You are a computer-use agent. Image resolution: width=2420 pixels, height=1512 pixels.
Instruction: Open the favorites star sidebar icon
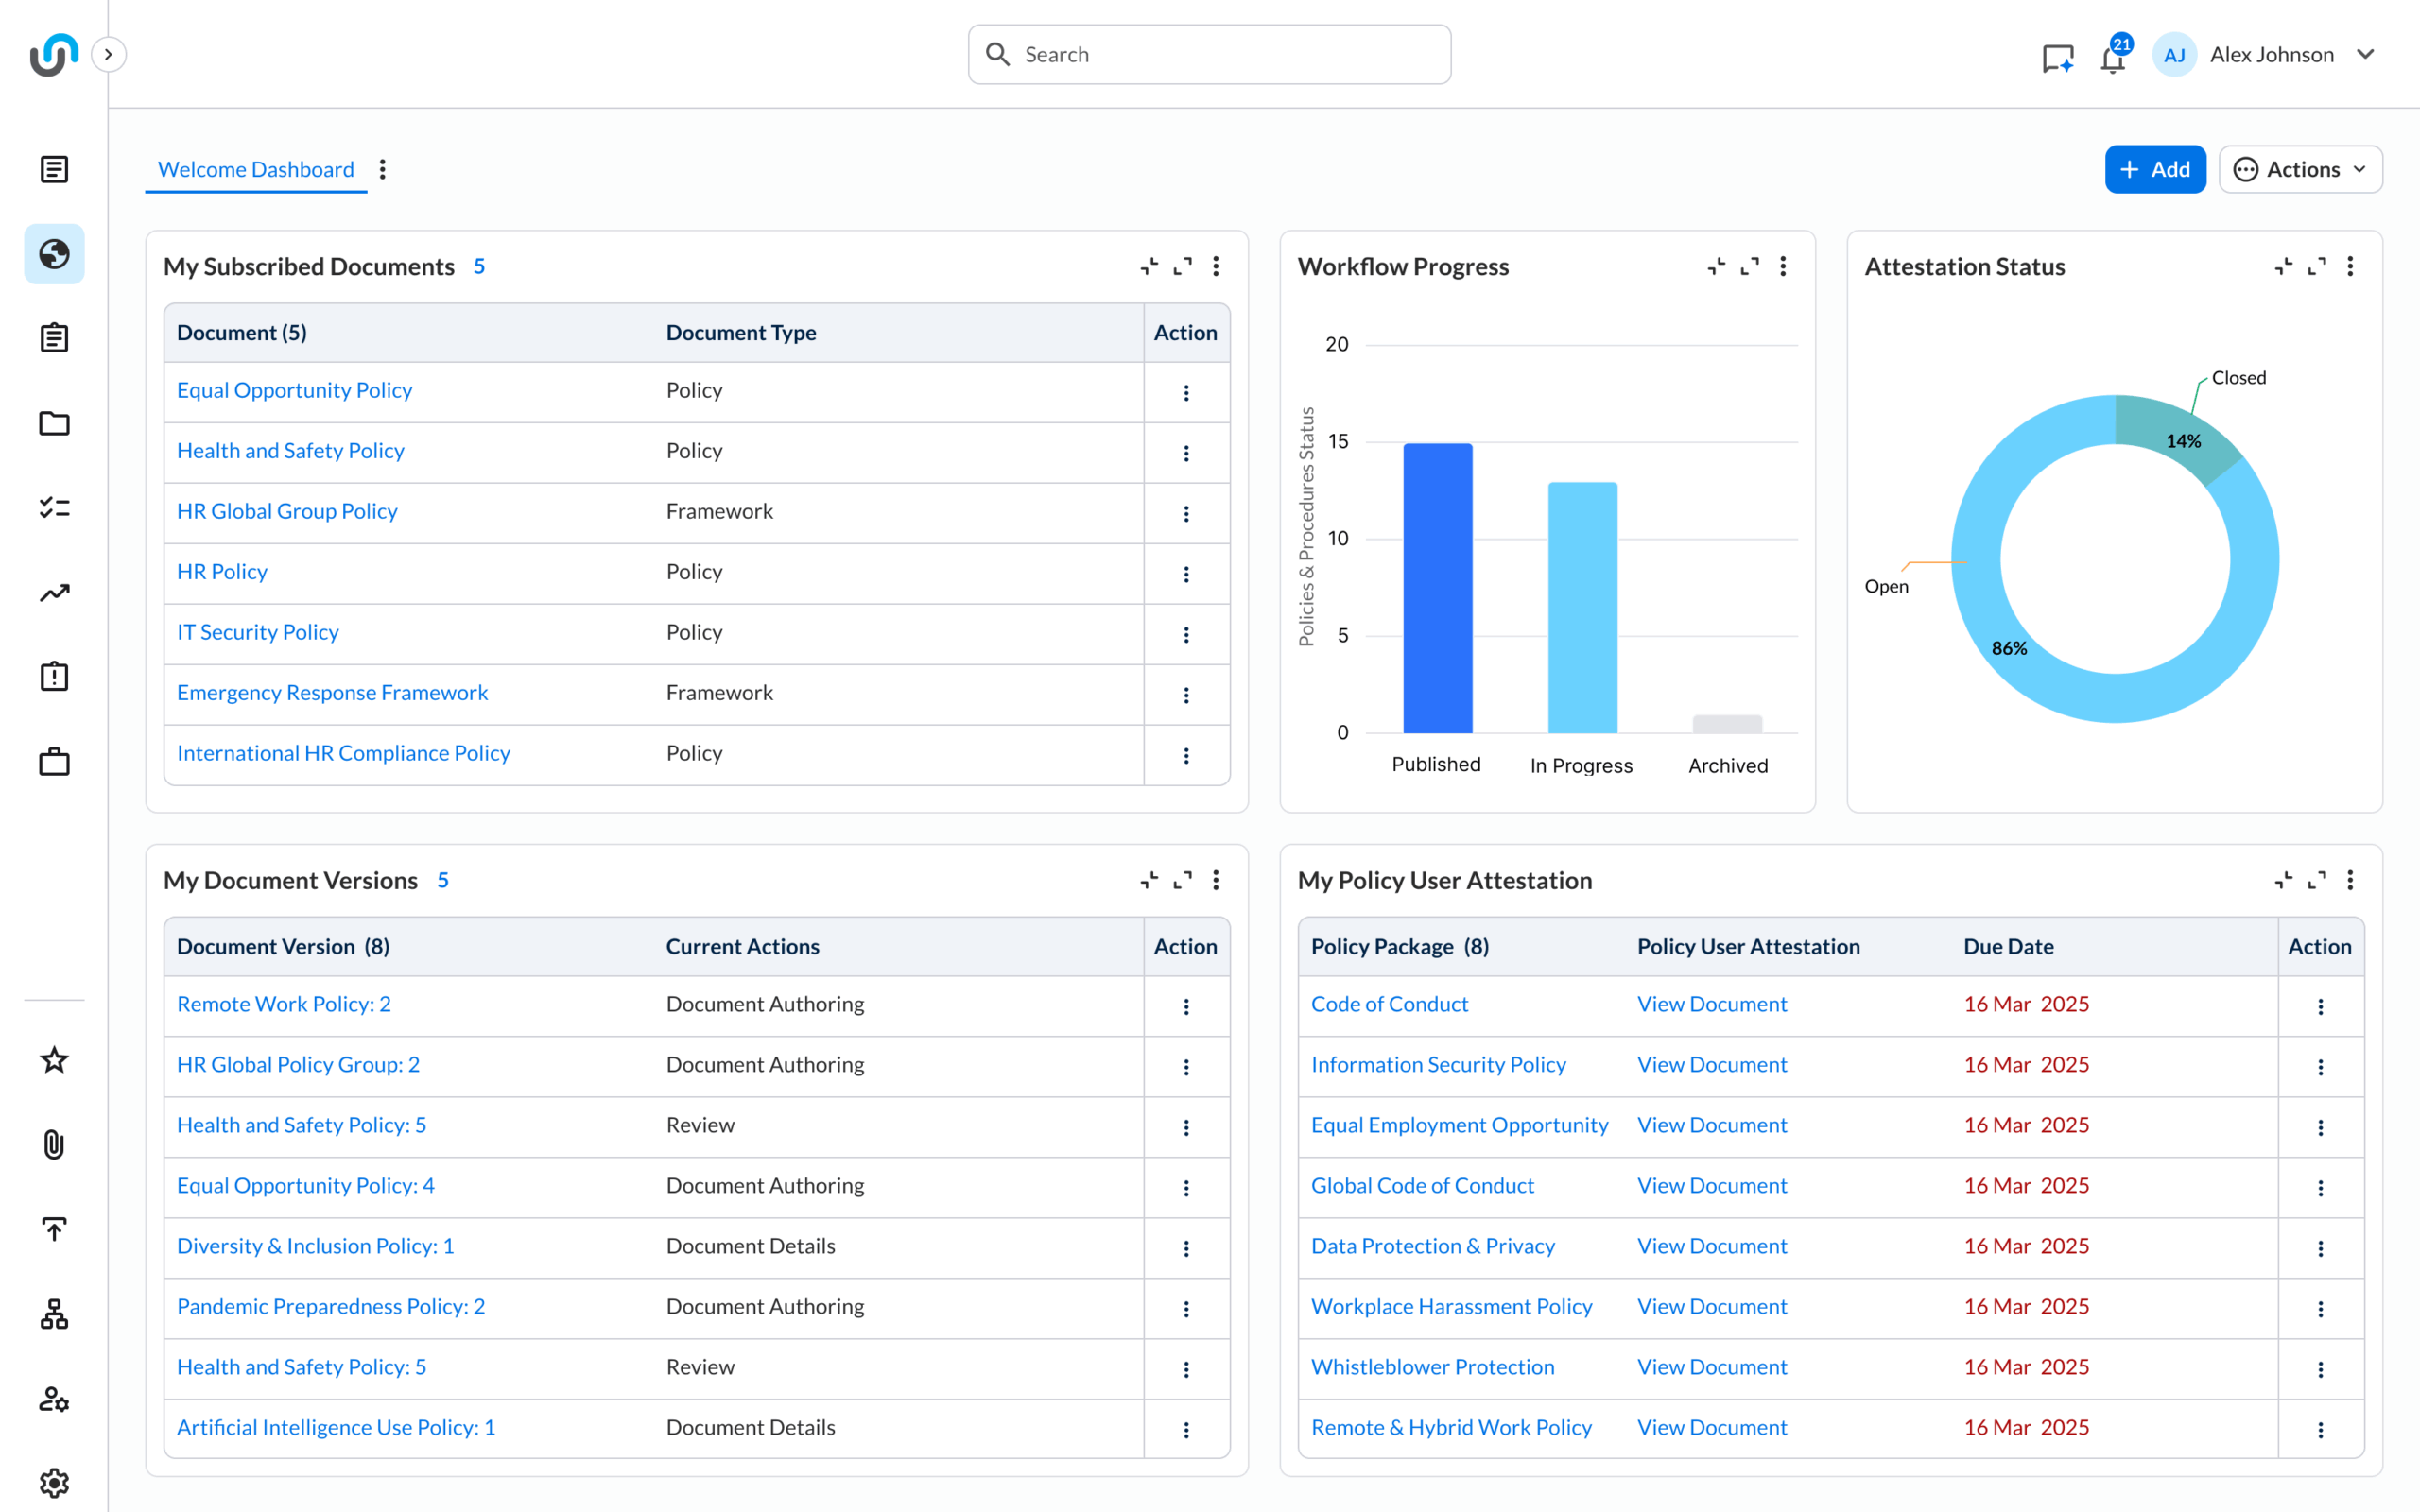pyautogui.click(x=54, y=1060)
